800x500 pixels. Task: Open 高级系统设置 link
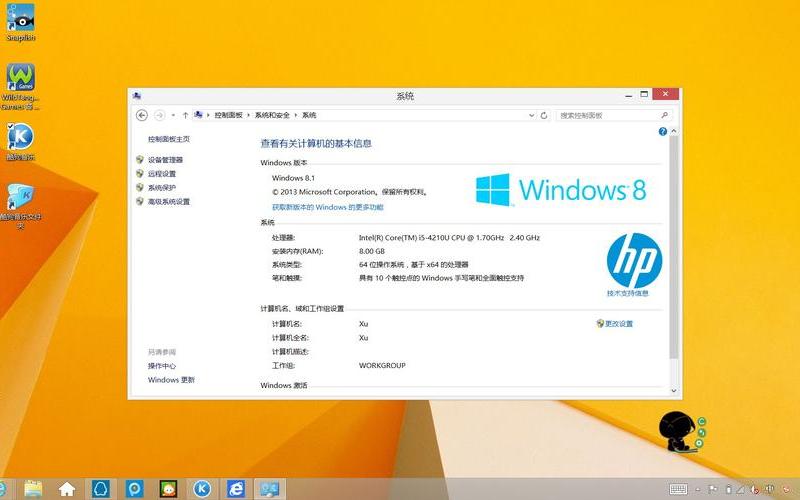[169, 201]
